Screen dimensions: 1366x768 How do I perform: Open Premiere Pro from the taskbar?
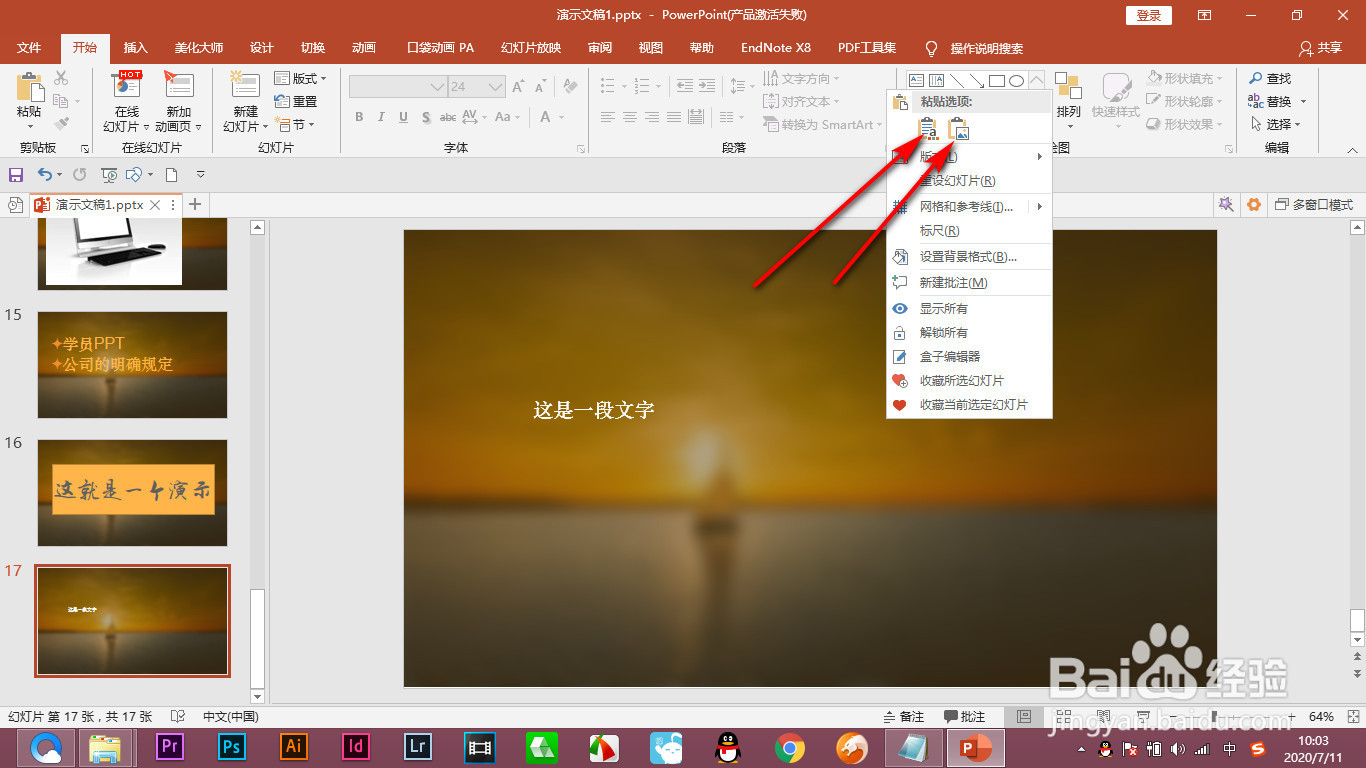tap(170, 747)
